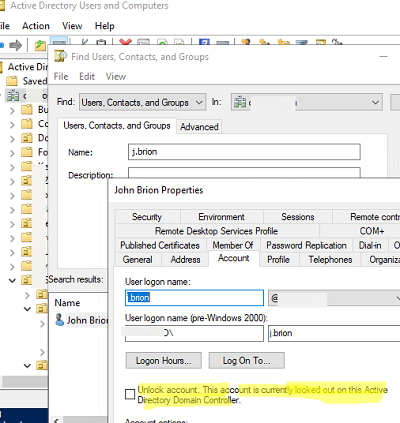Open the In domain dropdown
Screen dimensions: 400x423
click(x=375, y=102)
